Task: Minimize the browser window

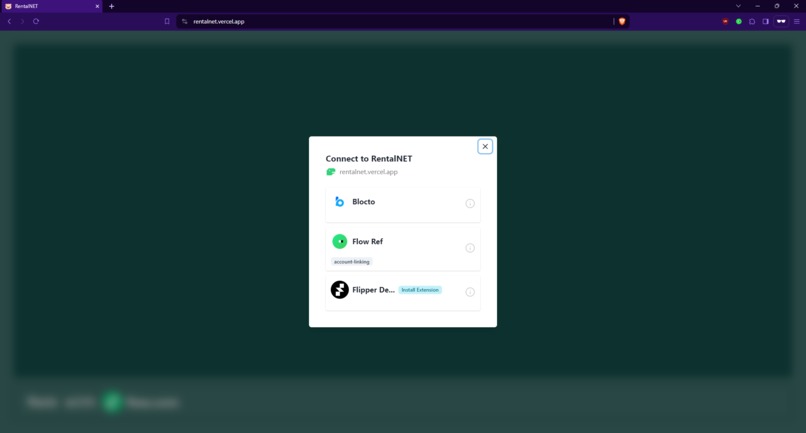Action: point(757,6)
